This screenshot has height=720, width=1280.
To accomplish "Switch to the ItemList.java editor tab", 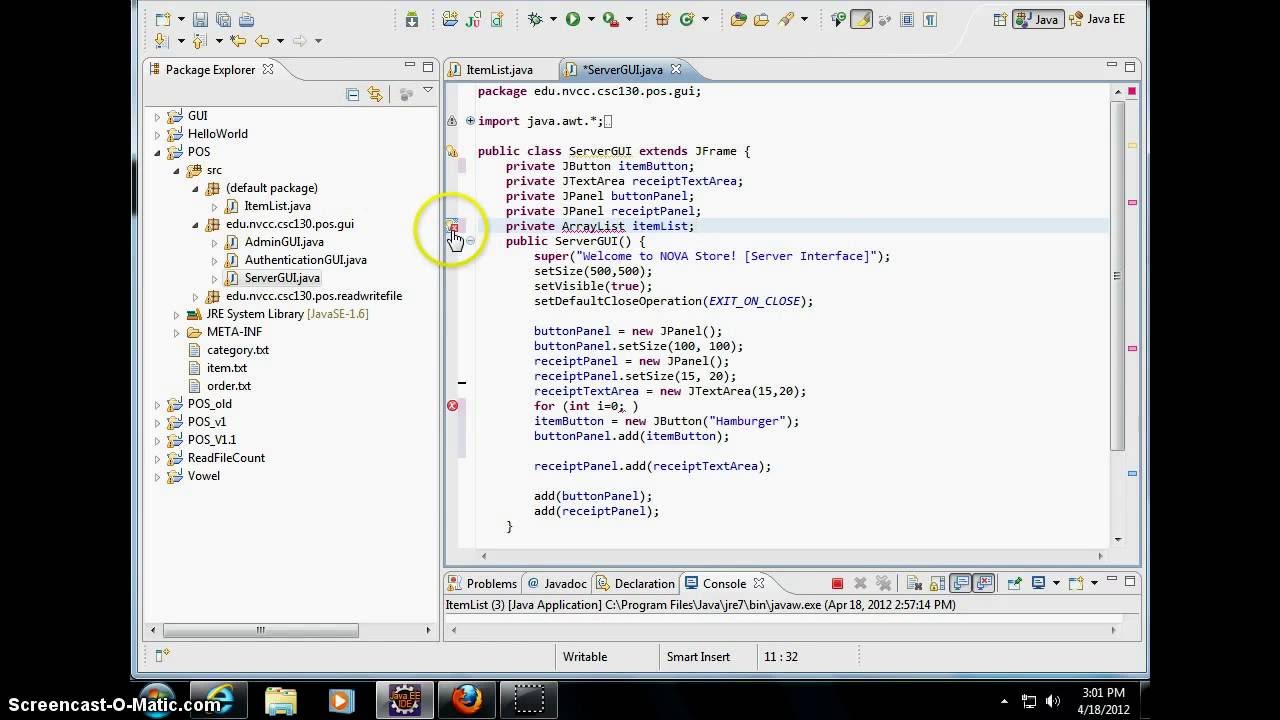I will coord(498,70).
